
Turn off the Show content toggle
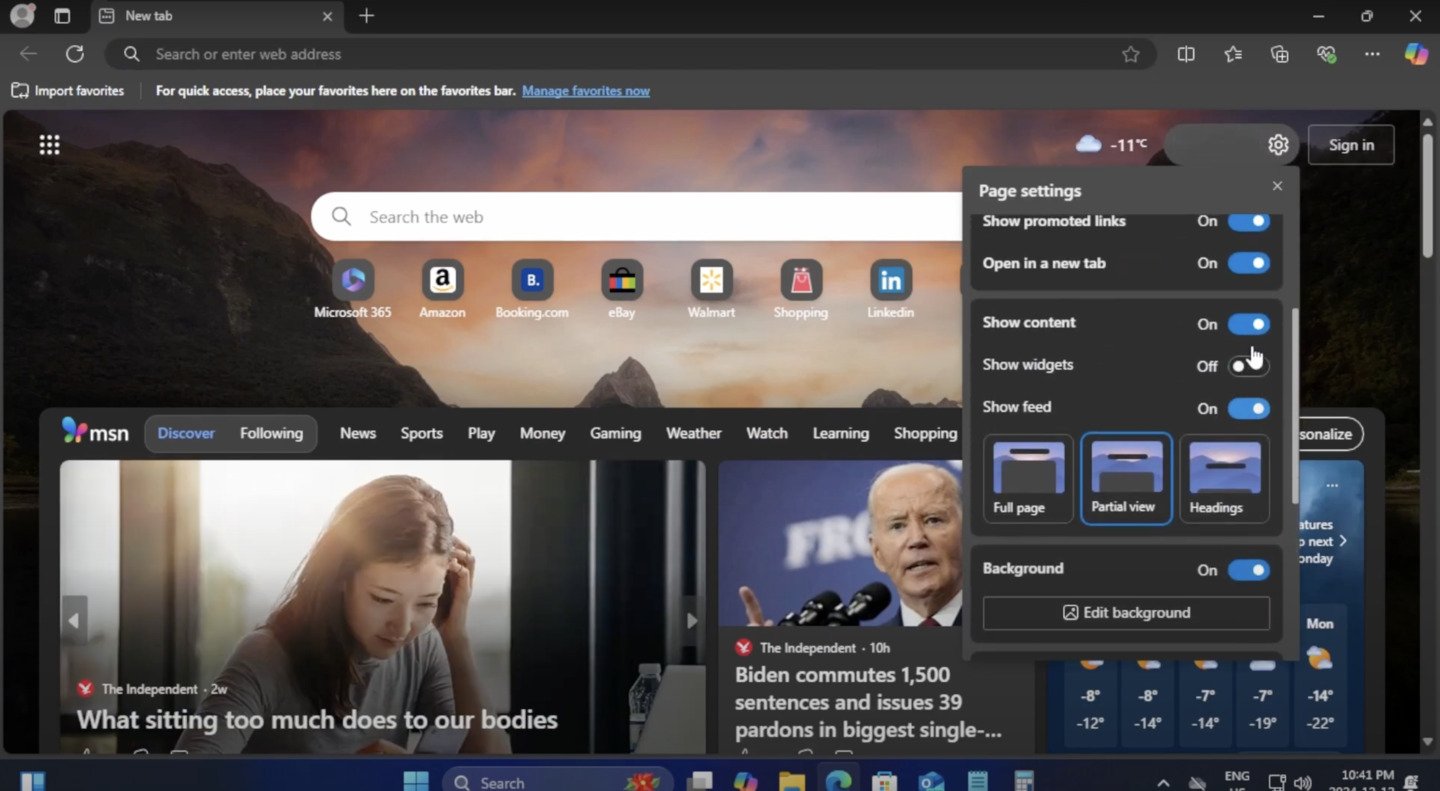1249,323
